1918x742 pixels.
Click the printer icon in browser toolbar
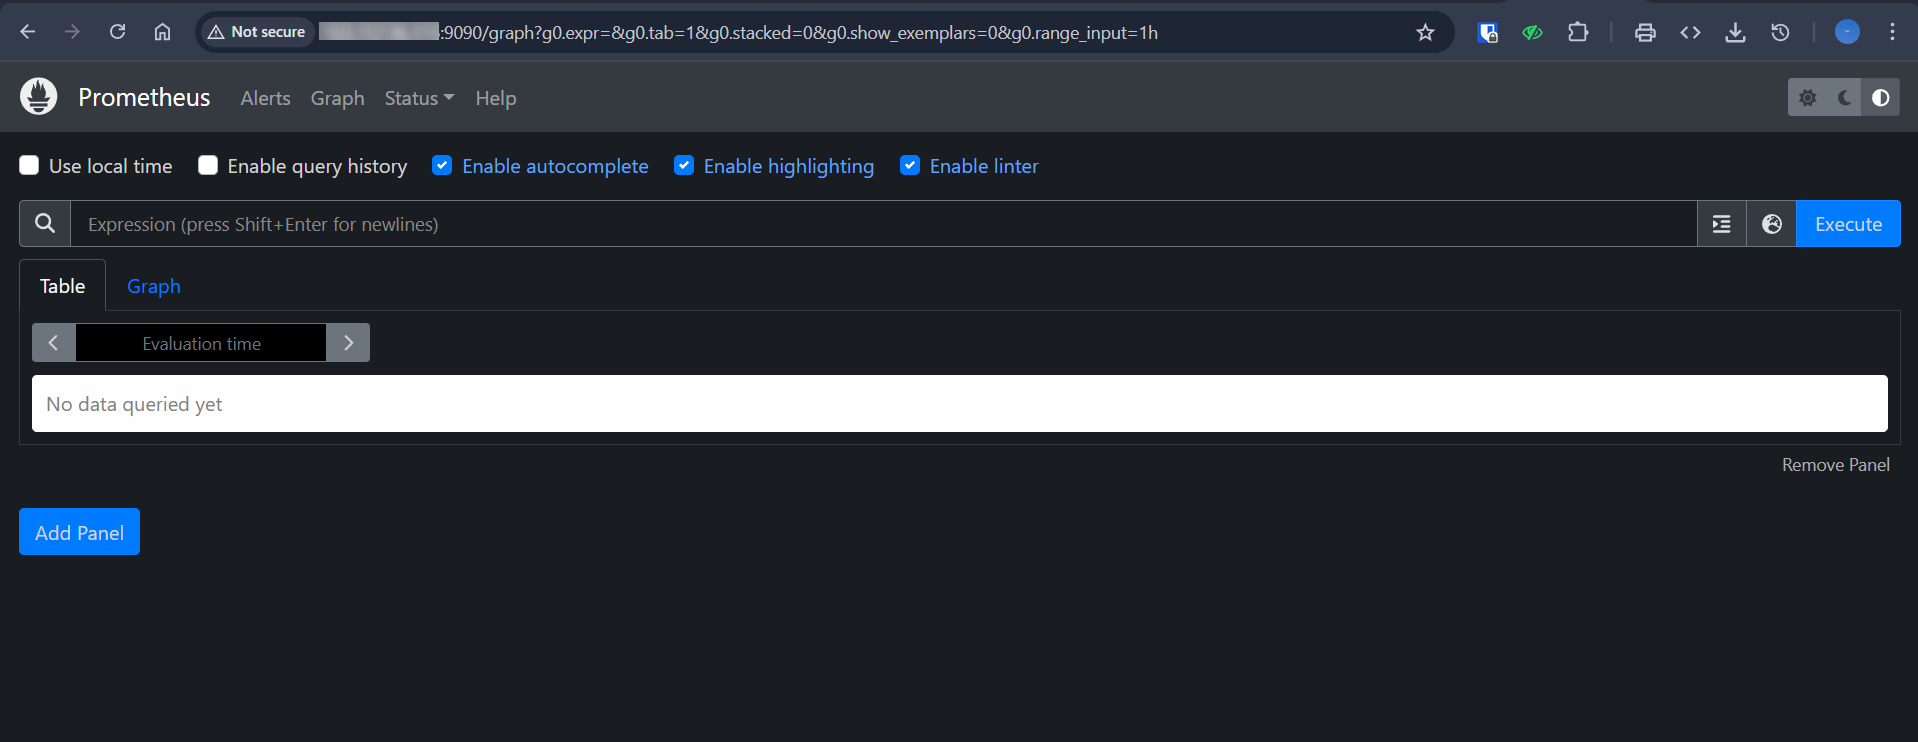point(1645,33)
